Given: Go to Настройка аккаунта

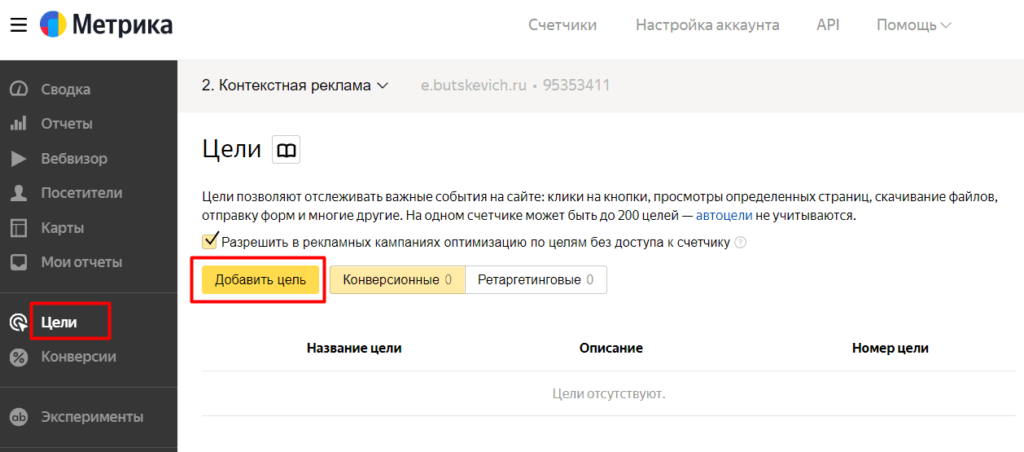Looking at the screenshot, I should tap(707, 25).
